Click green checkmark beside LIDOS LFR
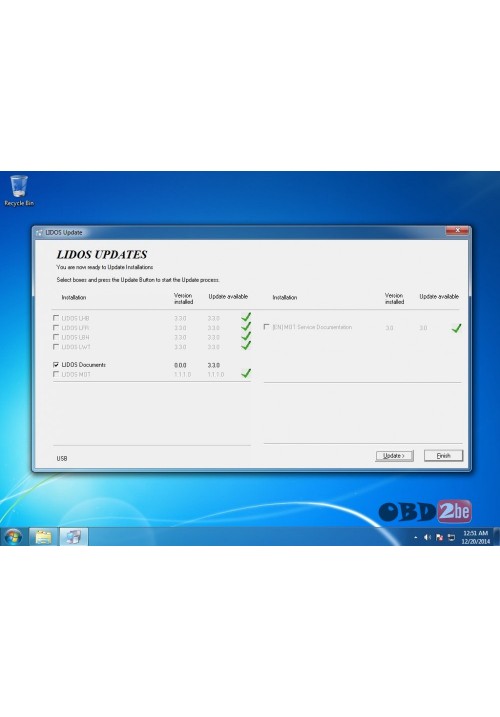500x717 pixels. pos(246,326)
